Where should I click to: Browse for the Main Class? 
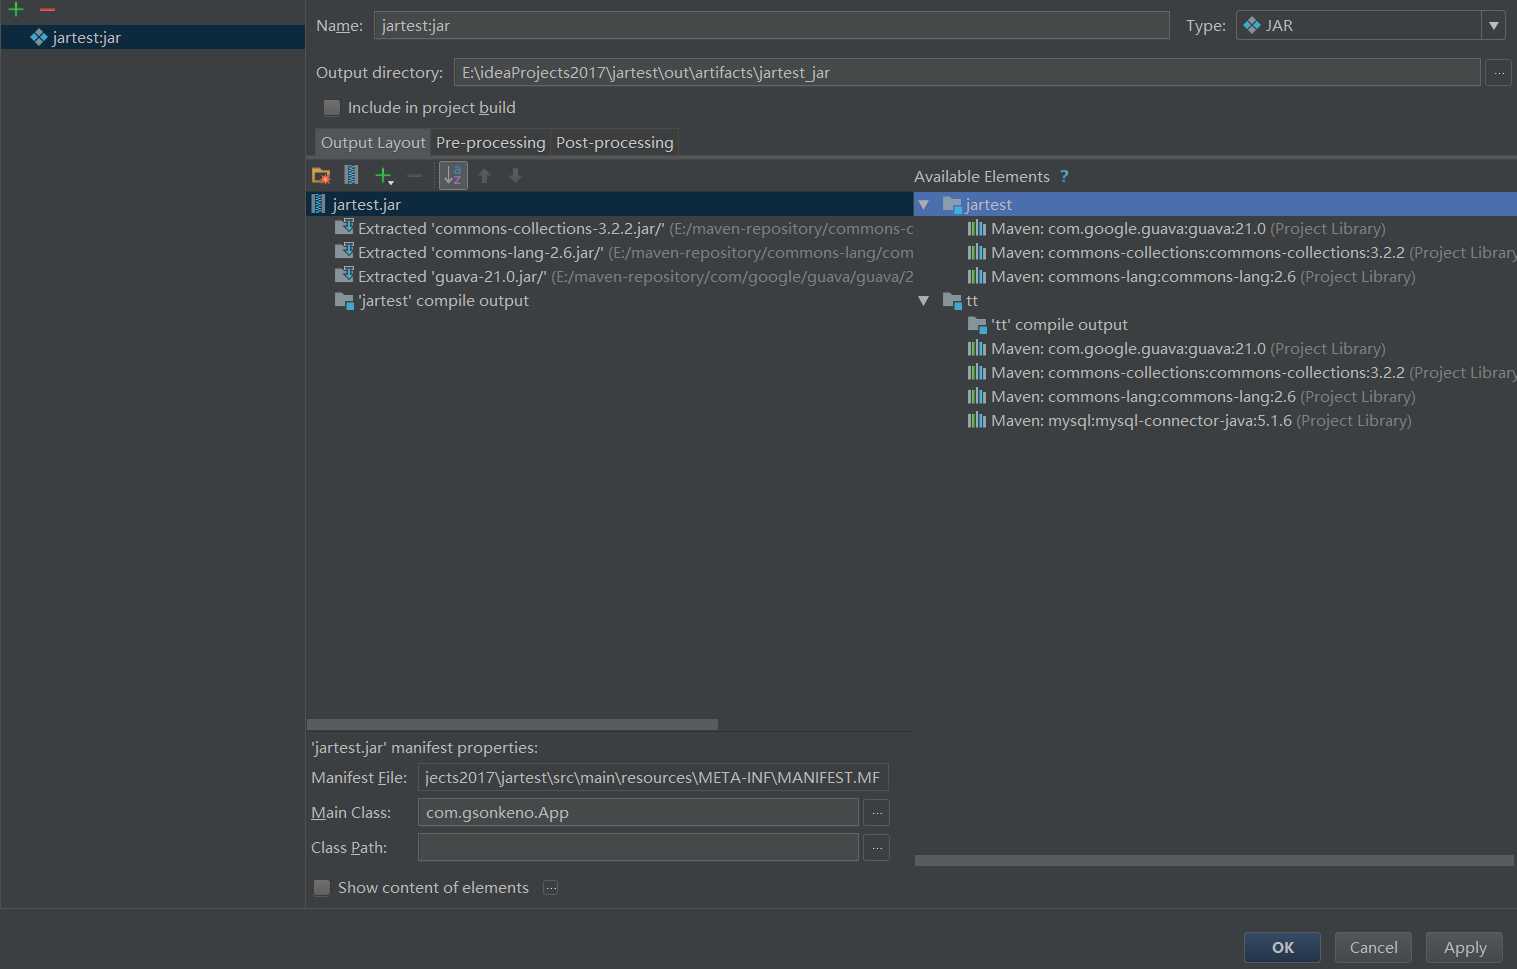coord(876,812)
